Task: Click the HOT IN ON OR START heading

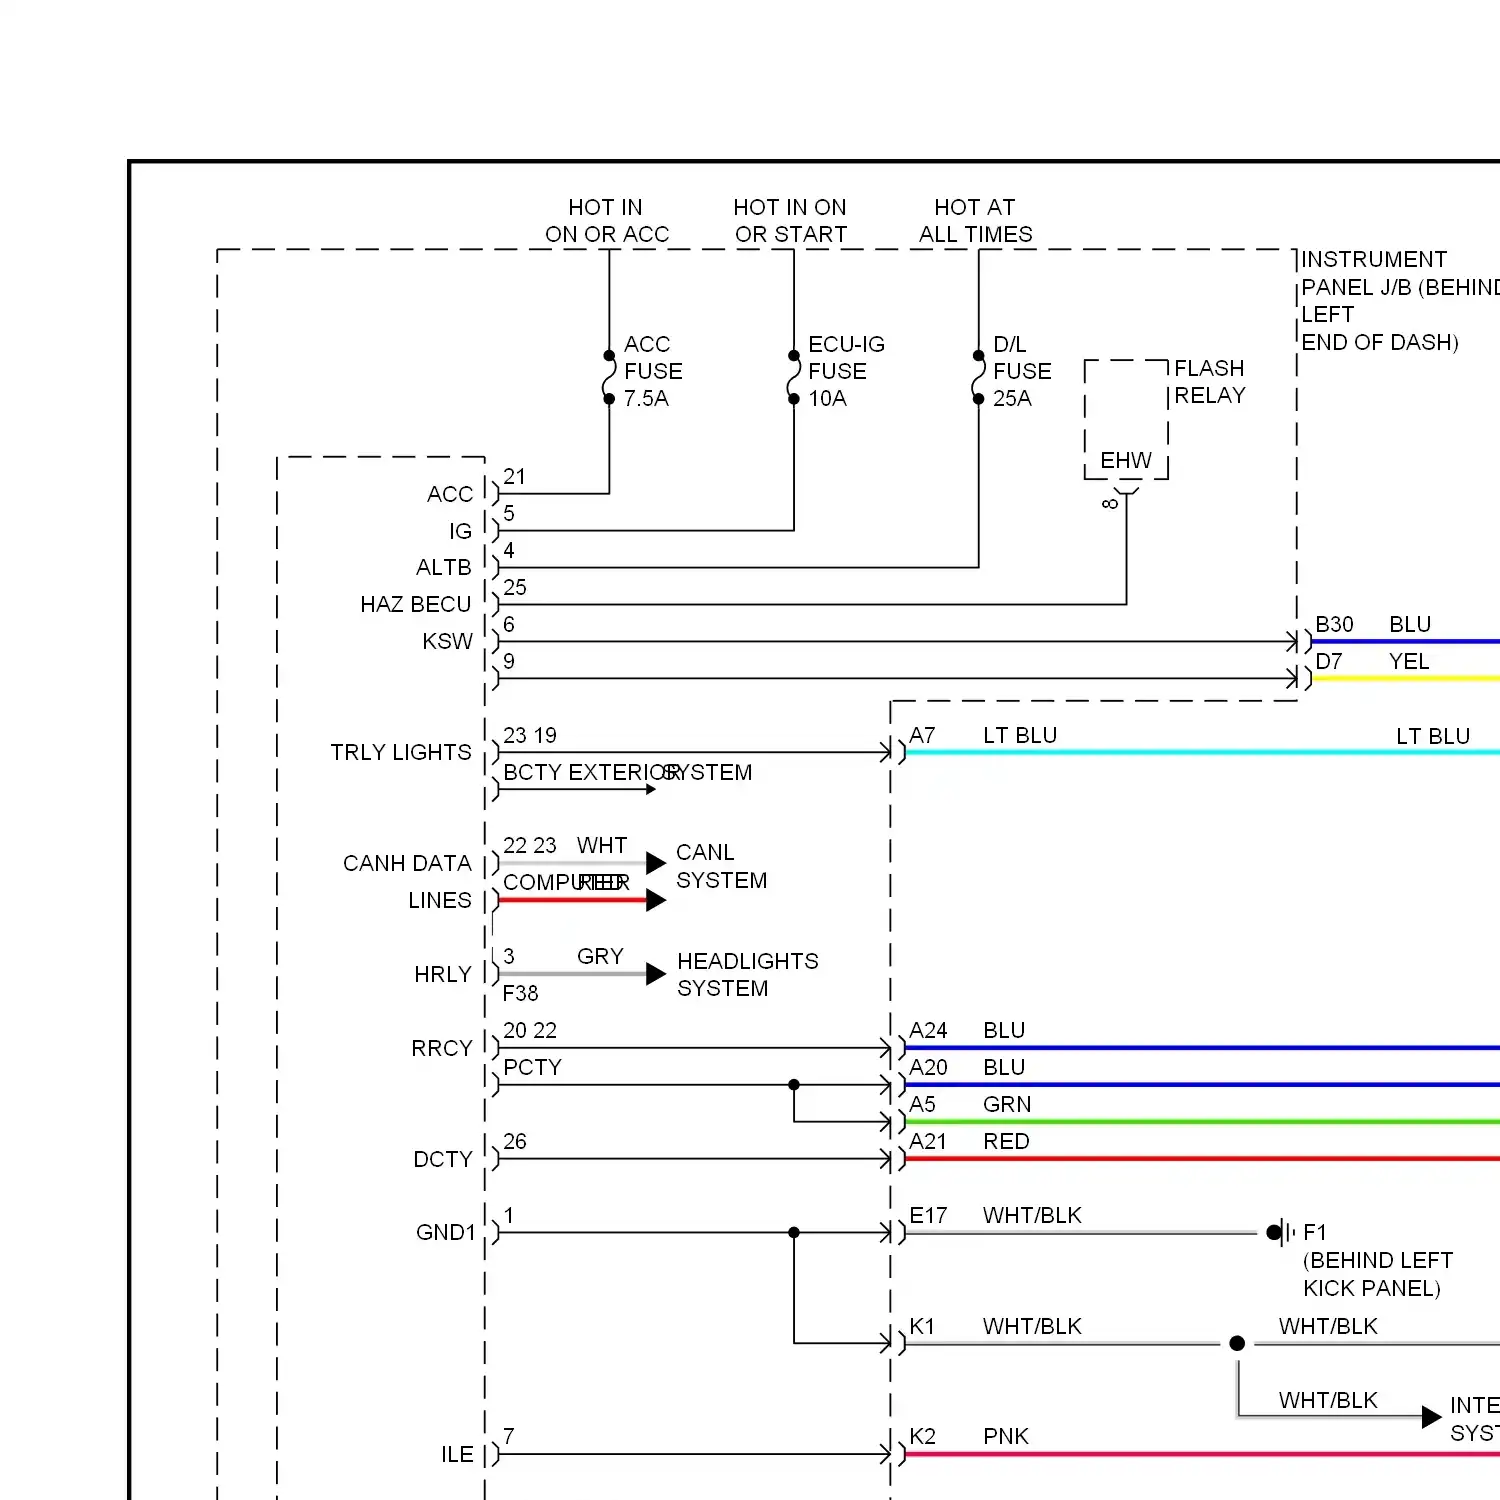Action: (x=790, y=221)
